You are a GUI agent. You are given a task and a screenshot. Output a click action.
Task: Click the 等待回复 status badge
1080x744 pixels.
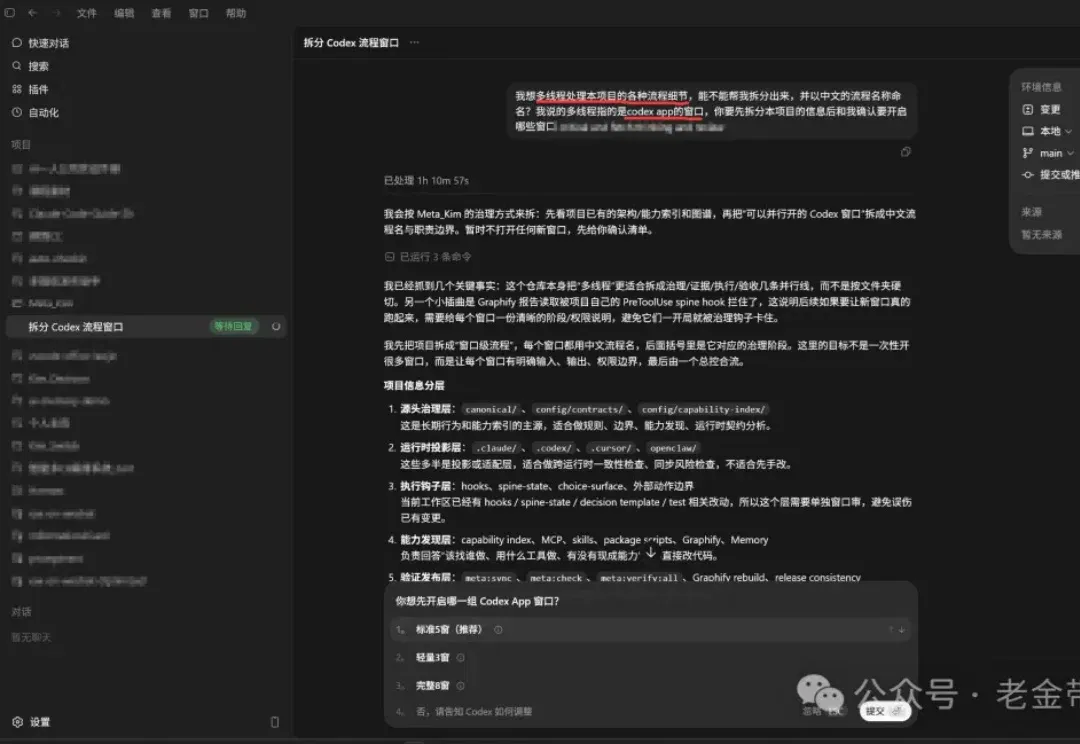233,326
